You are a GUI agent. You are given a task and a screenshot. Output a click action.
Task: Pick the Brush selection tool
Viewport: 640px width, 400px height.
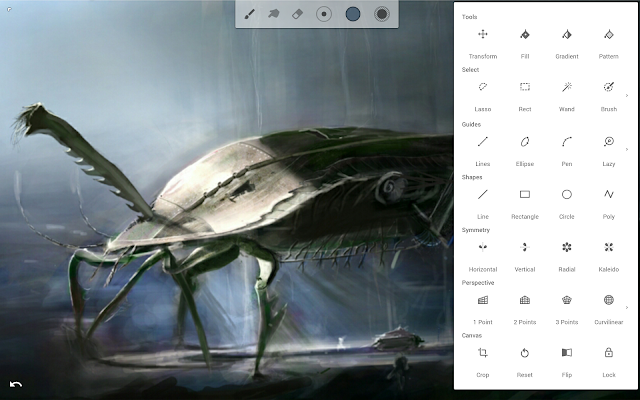click(x=609, y=87)
